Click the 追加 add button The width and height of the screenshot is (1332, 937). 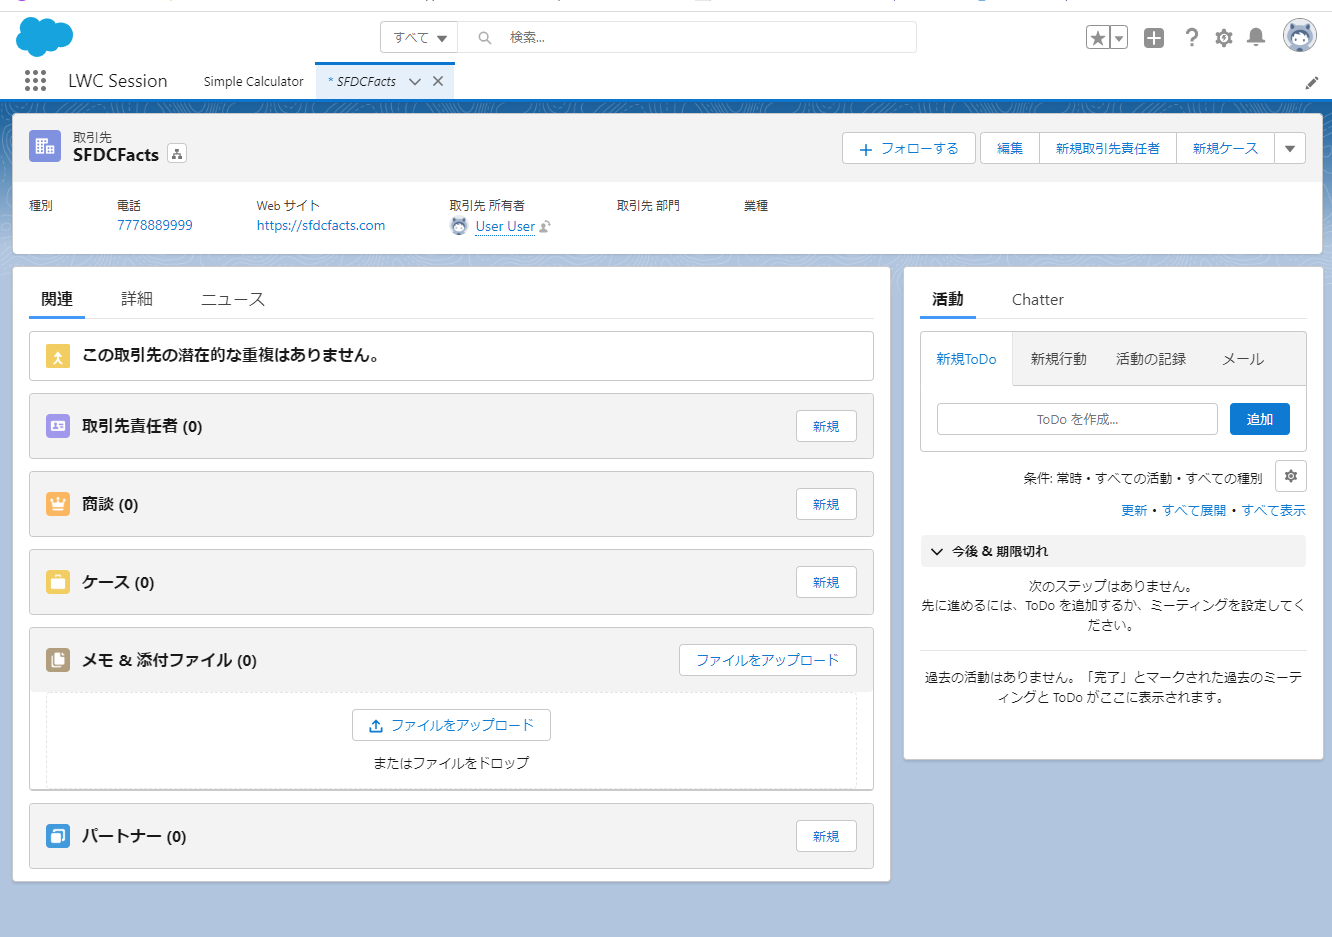pyautogui.click(x=1260, y=419)
